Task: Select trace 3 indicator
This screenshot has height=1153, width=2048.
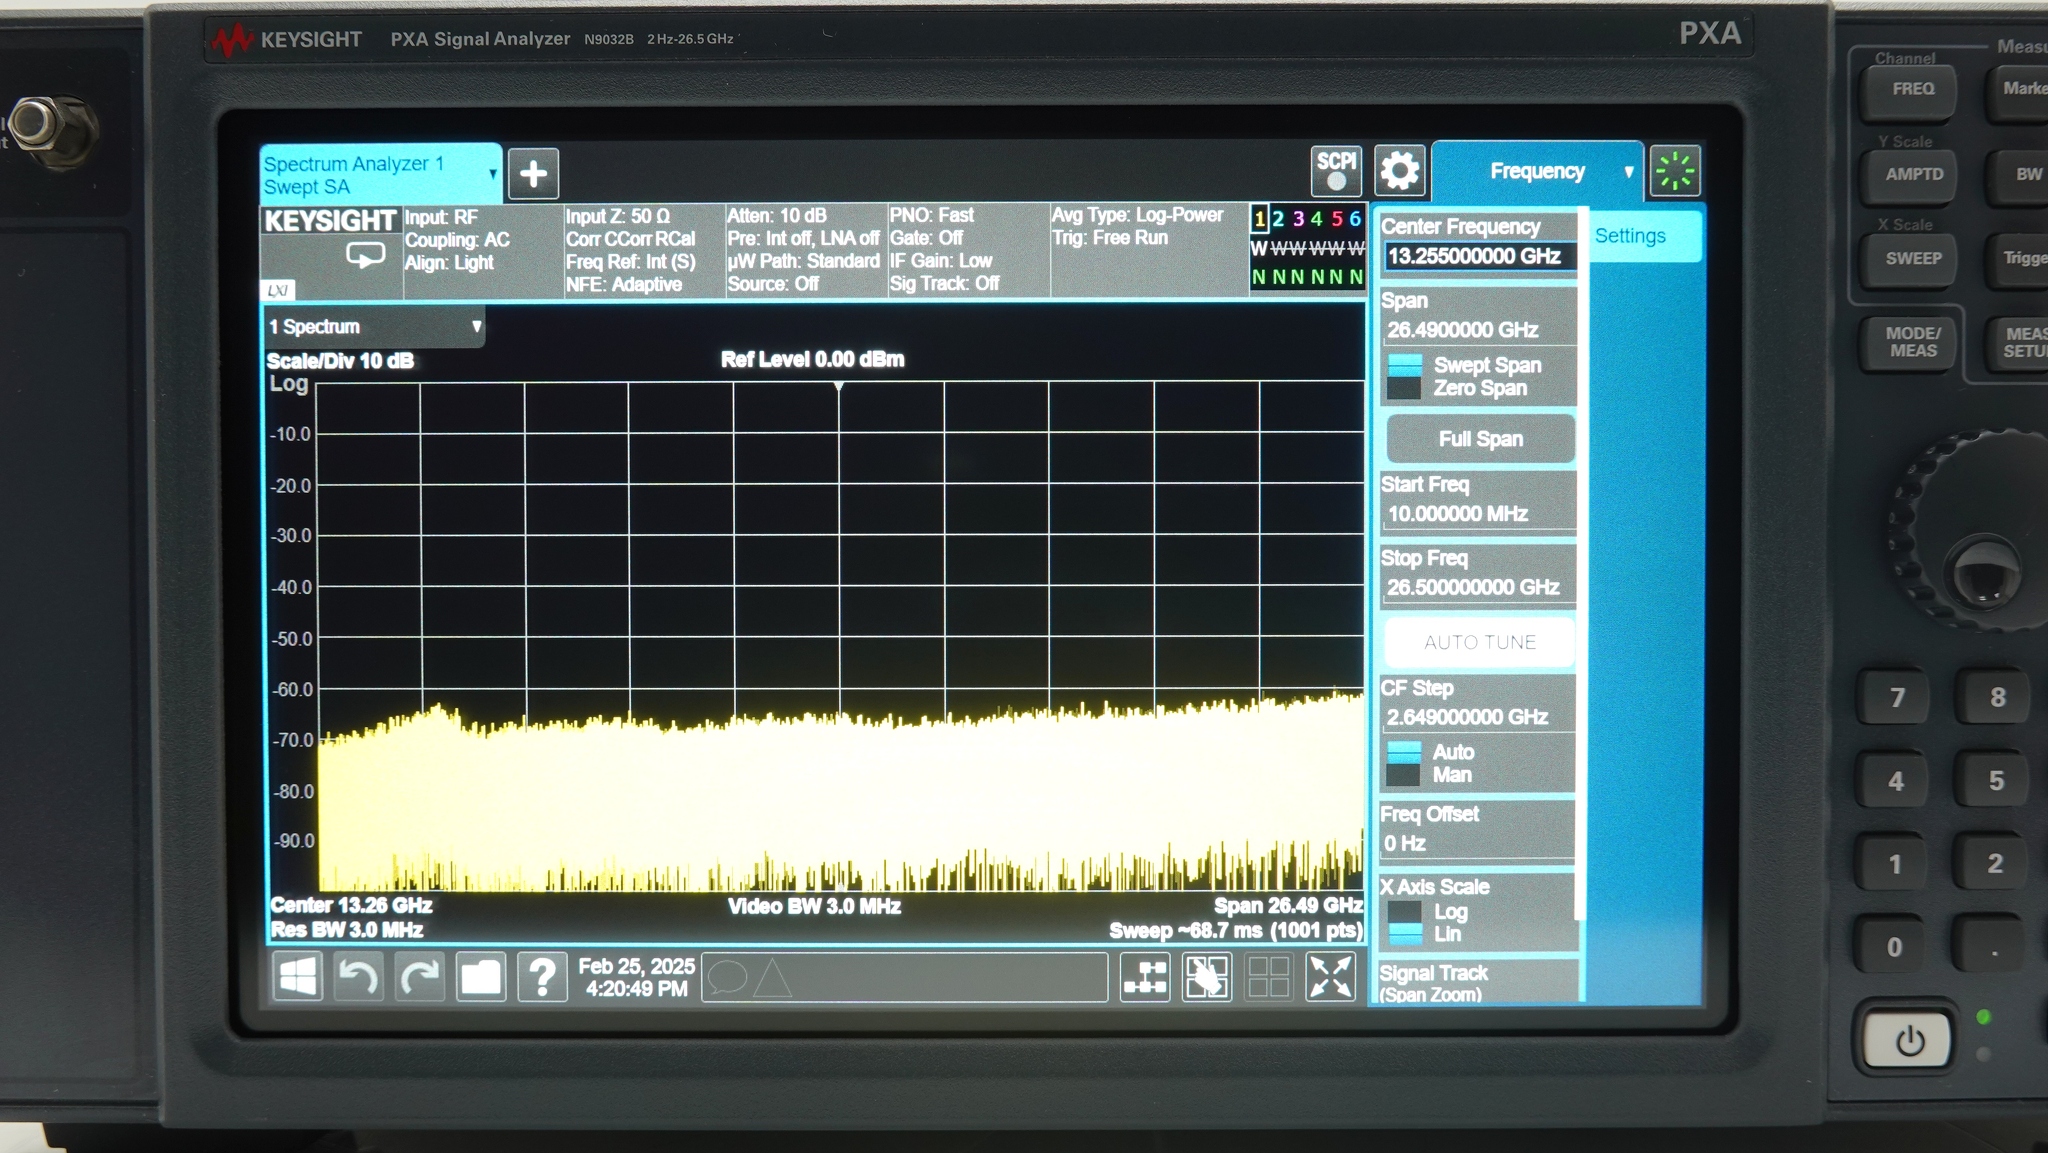Action: point(1298,219)
